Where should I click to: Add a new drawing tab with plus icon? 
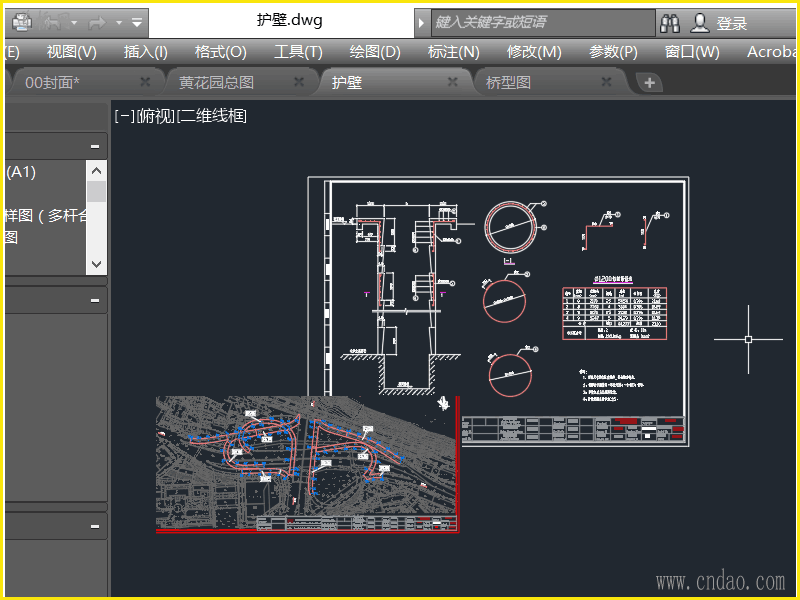coord(649,83)
